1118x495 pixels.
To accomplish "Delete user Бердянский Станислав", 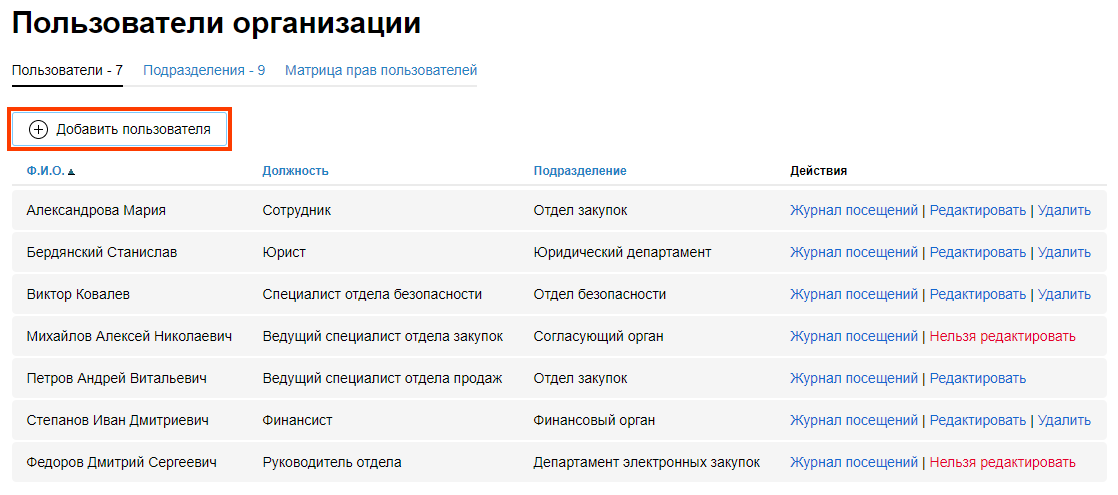I will [x=1064, y=252].
